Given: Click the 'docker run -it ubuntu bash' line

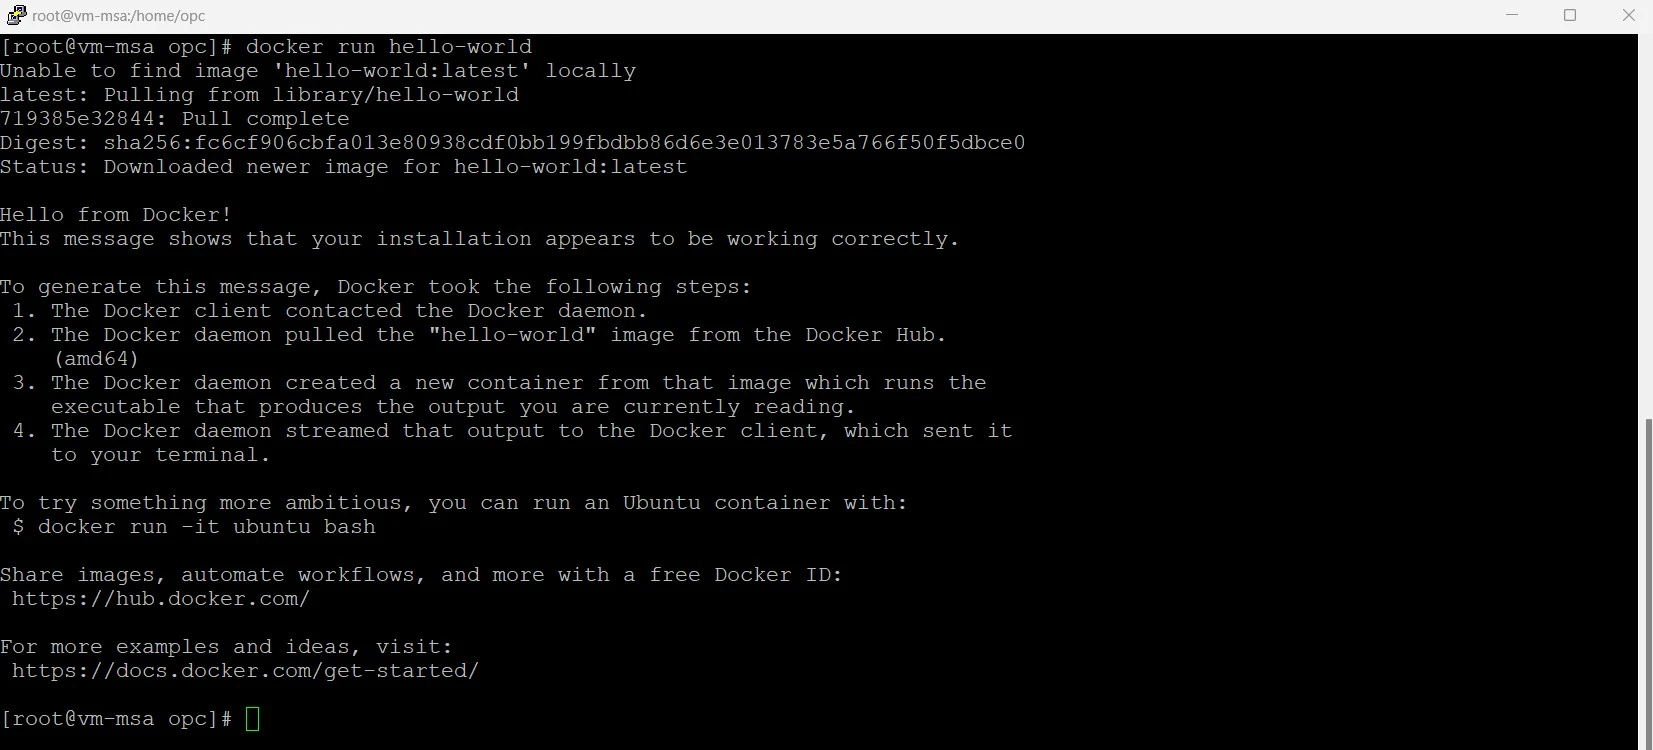Looking at the screenshot, I should [194, 527].
